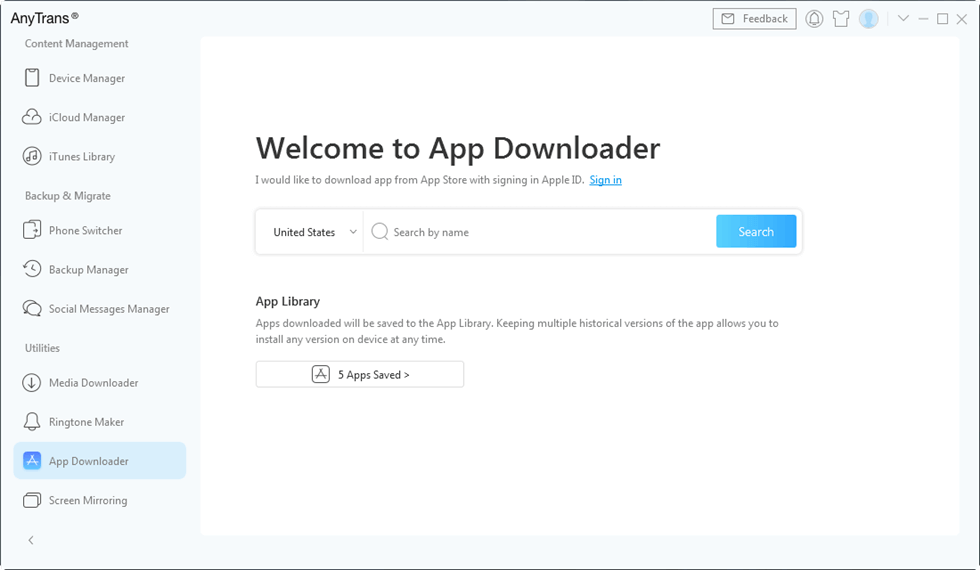This screenshot has height=570, width=980.
Task: Click the Feedback button label
Action: 765,19
